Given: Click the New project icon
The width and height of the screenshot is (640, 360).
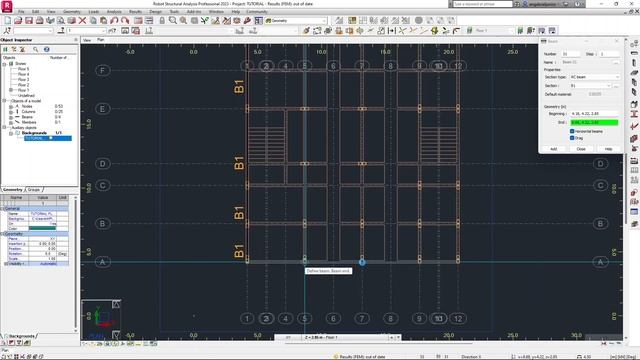Looking at the screenshot, I should (8, 20).
